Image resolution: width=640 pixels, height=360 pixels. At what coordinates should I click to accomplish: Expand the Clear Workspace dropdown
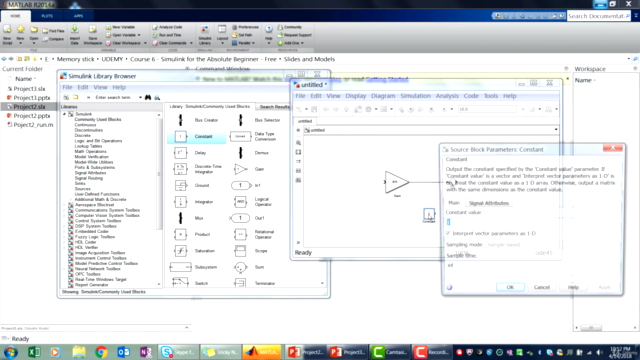(x=145, y=43)
